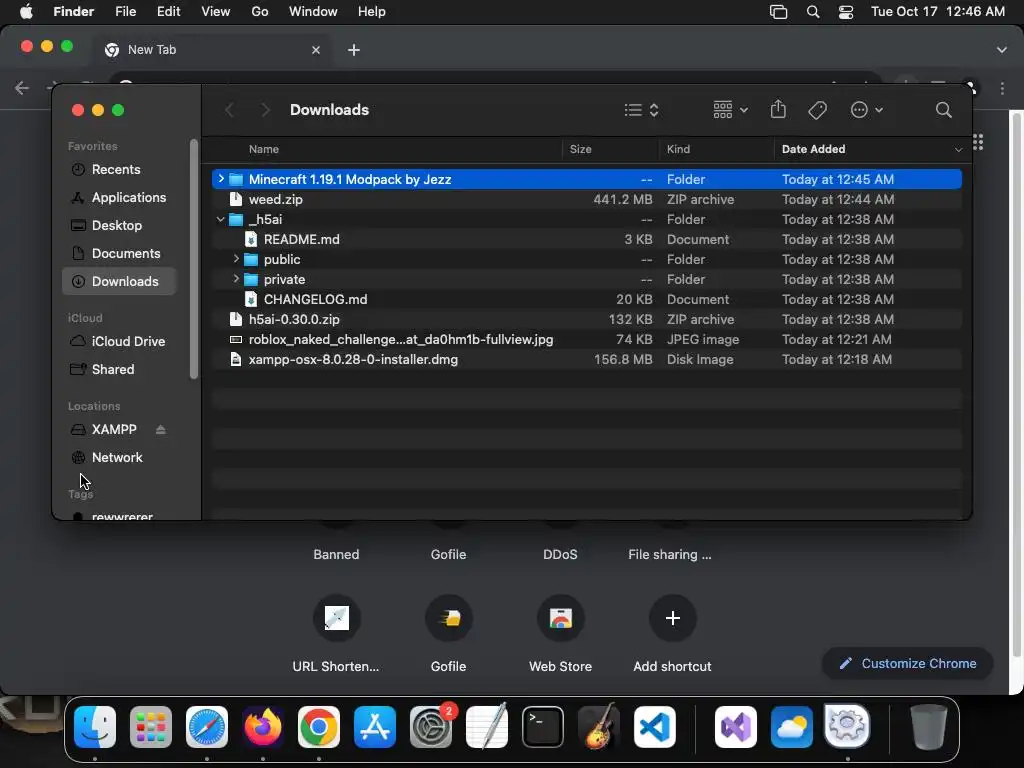Select Downloads in Finder sidebar

(119, 281)
